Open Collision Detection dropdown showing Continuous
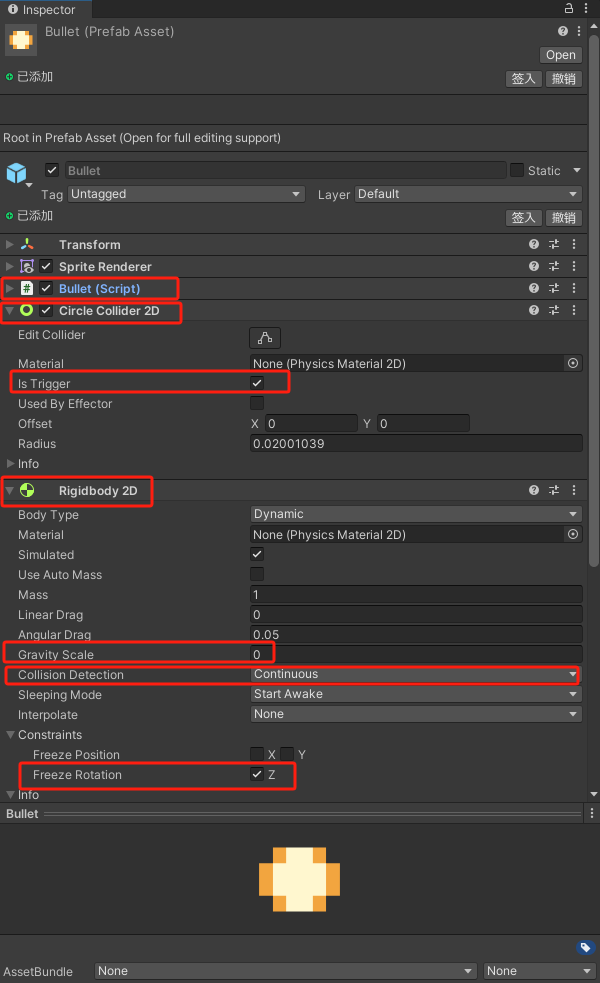Viewport: 600px width, 983px height. [416, 675]
